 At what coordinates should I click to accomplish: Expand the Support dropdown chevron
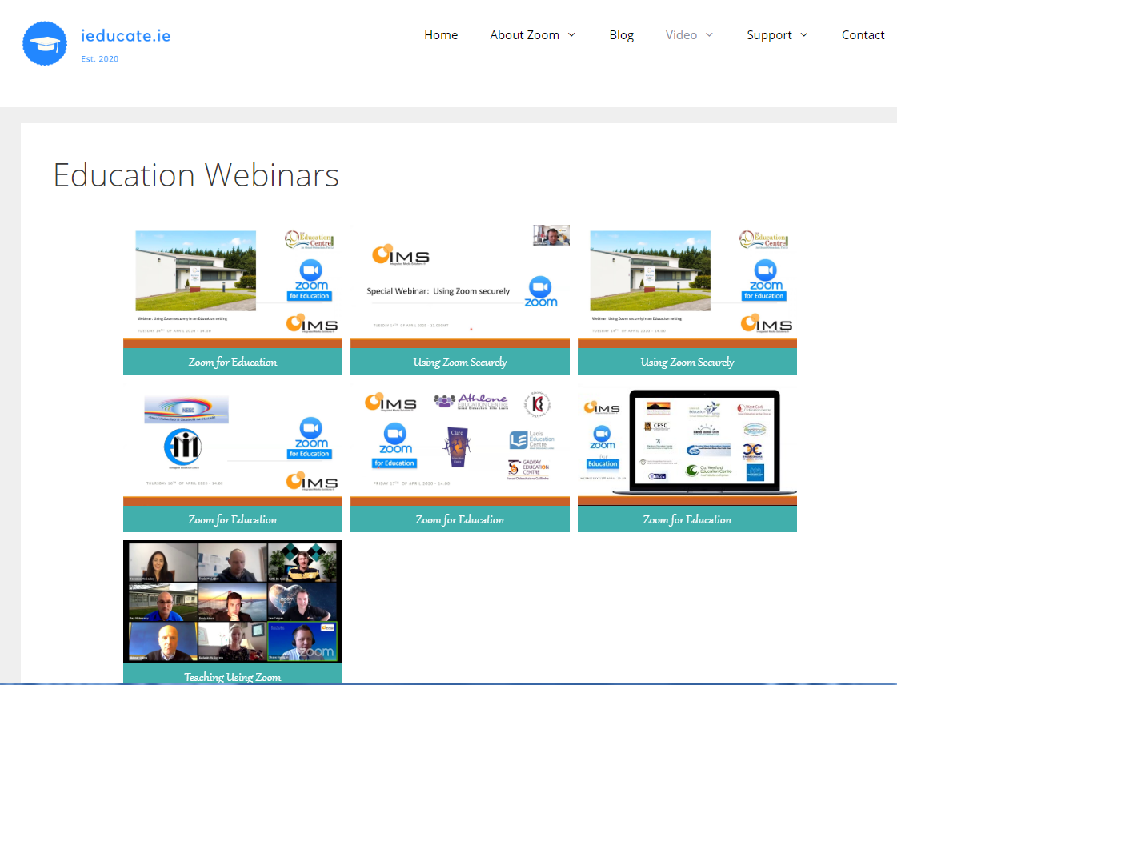click(804, 35)
